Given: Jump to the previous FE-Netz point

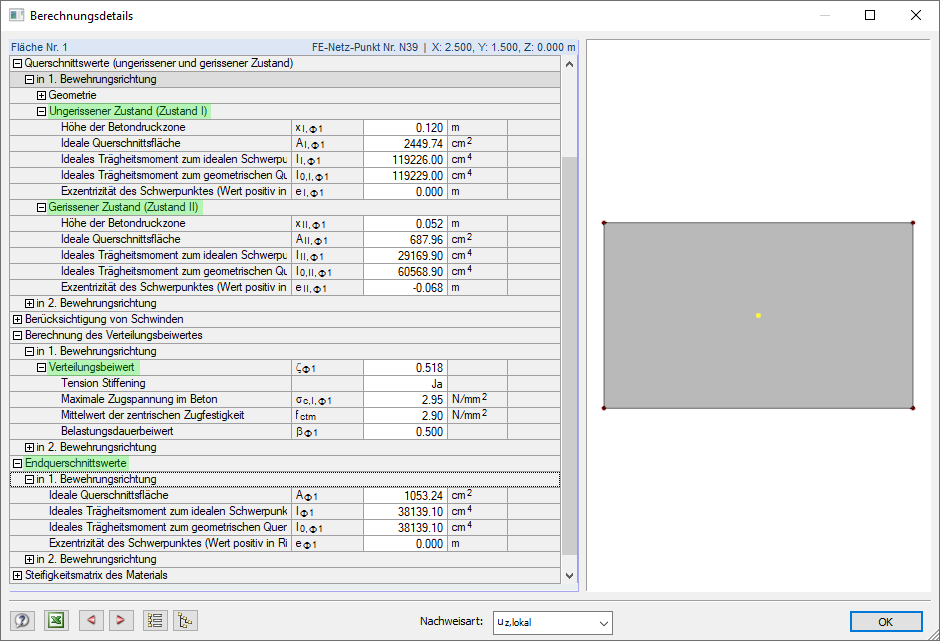Looking at the screenshot, I should pos(89,620).
